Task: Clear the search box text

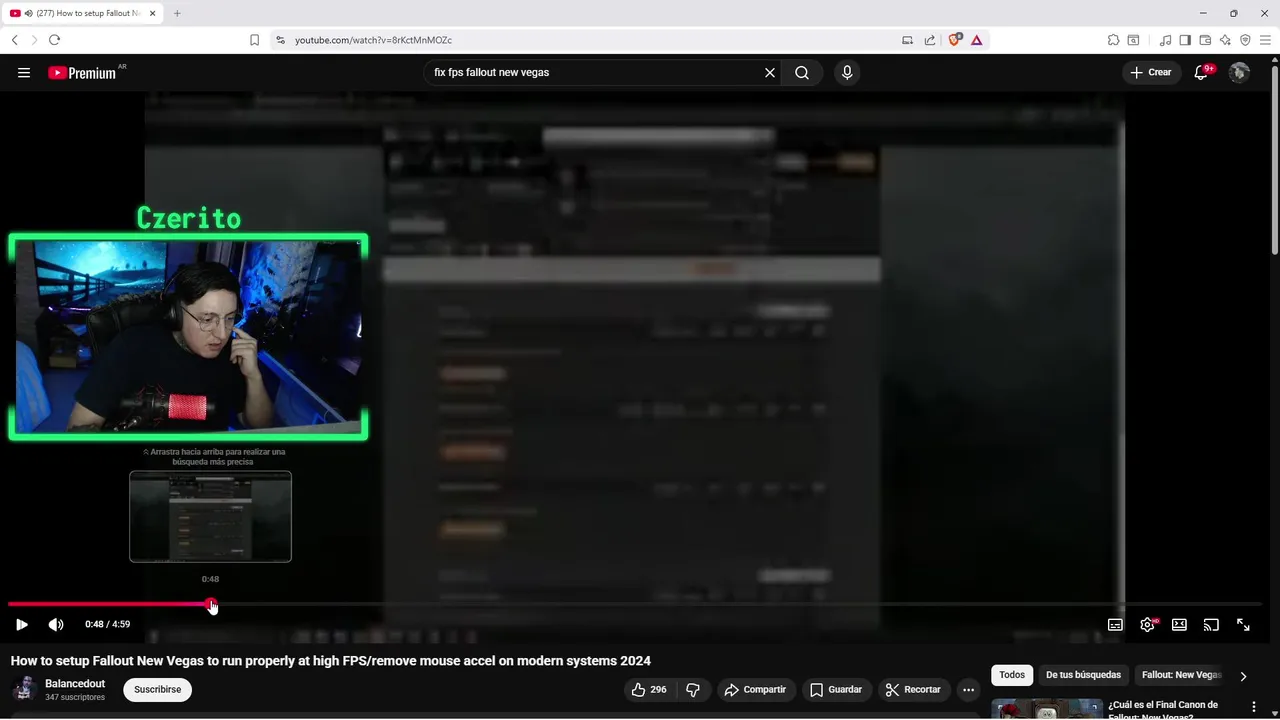Action: (770, 72)
